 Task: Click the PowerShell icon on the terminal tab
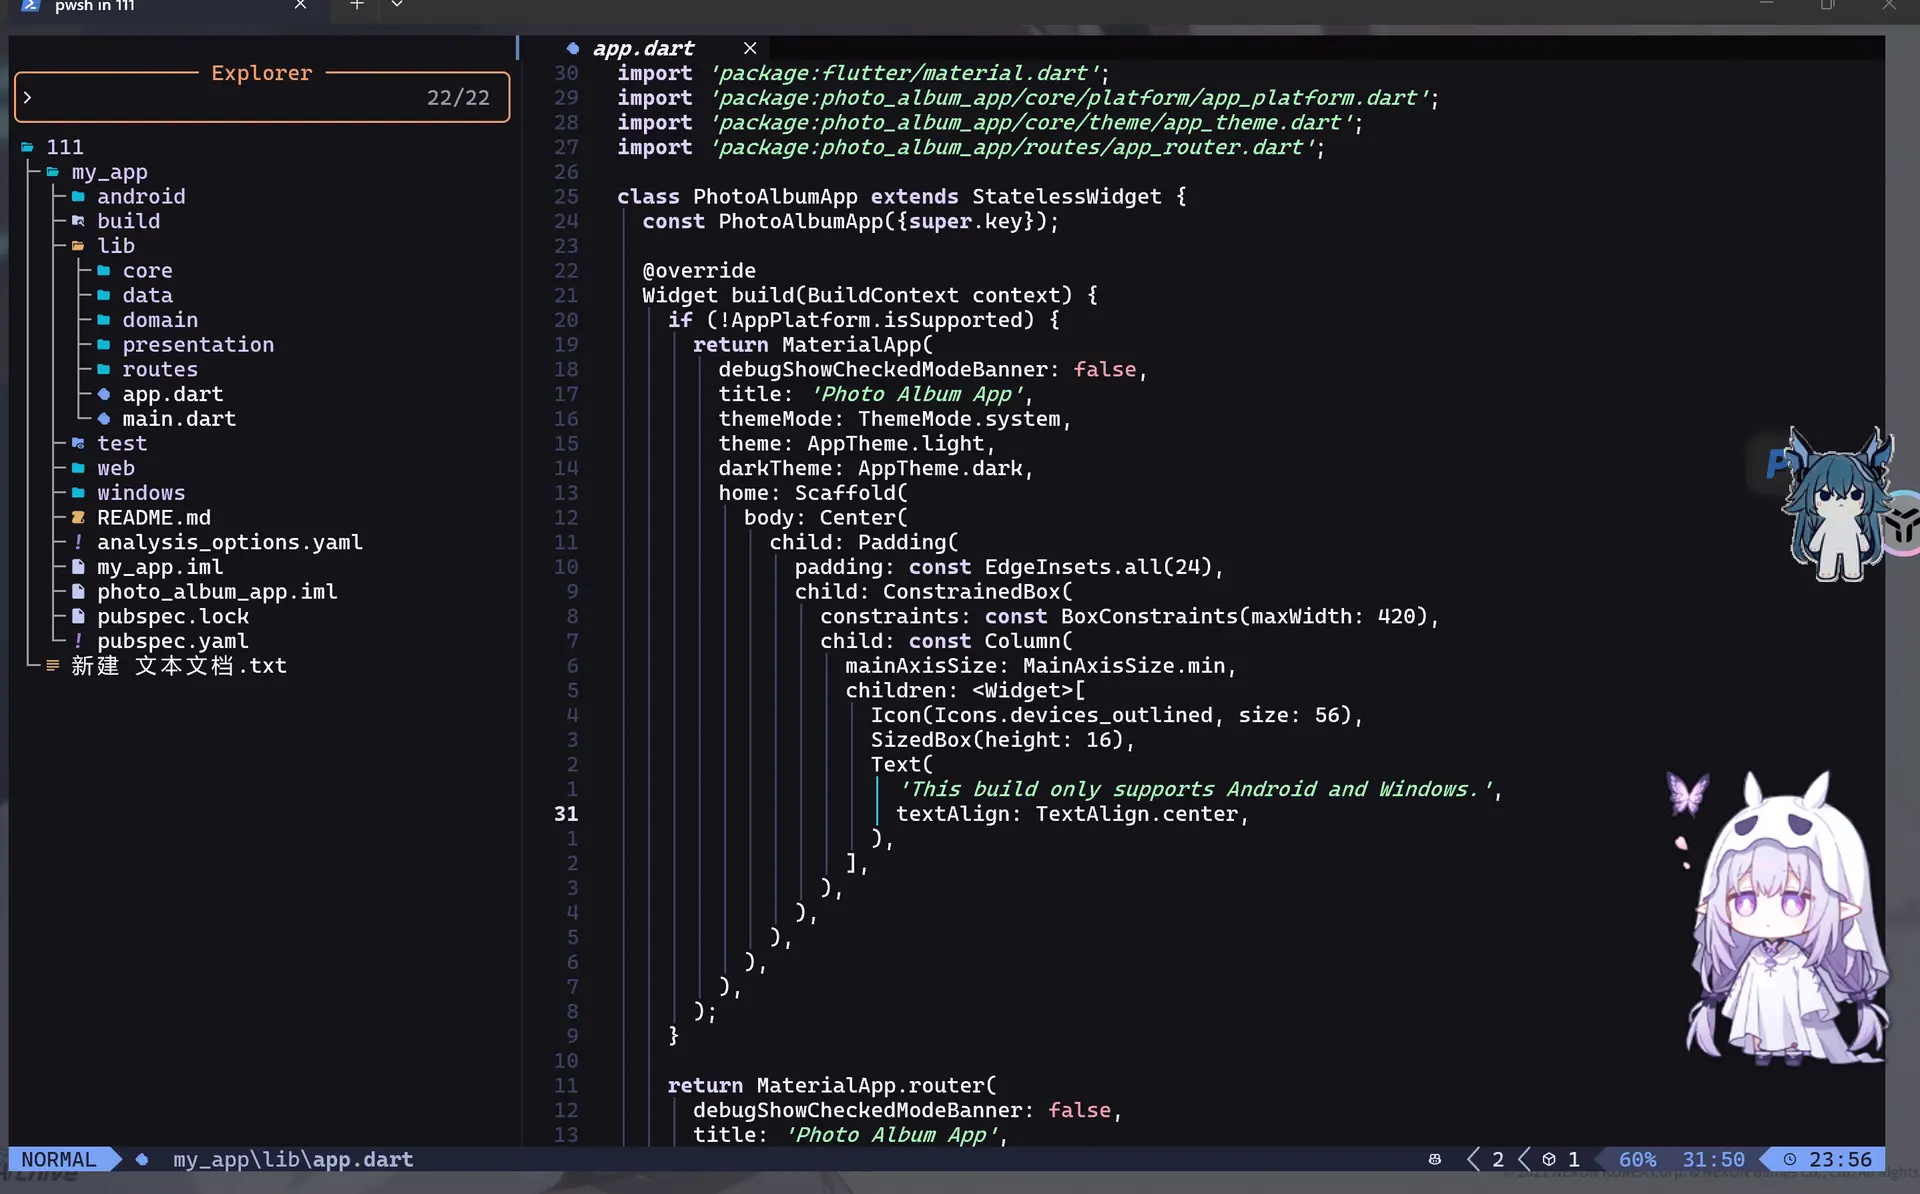pyautogui.click(x=31, y=5)
